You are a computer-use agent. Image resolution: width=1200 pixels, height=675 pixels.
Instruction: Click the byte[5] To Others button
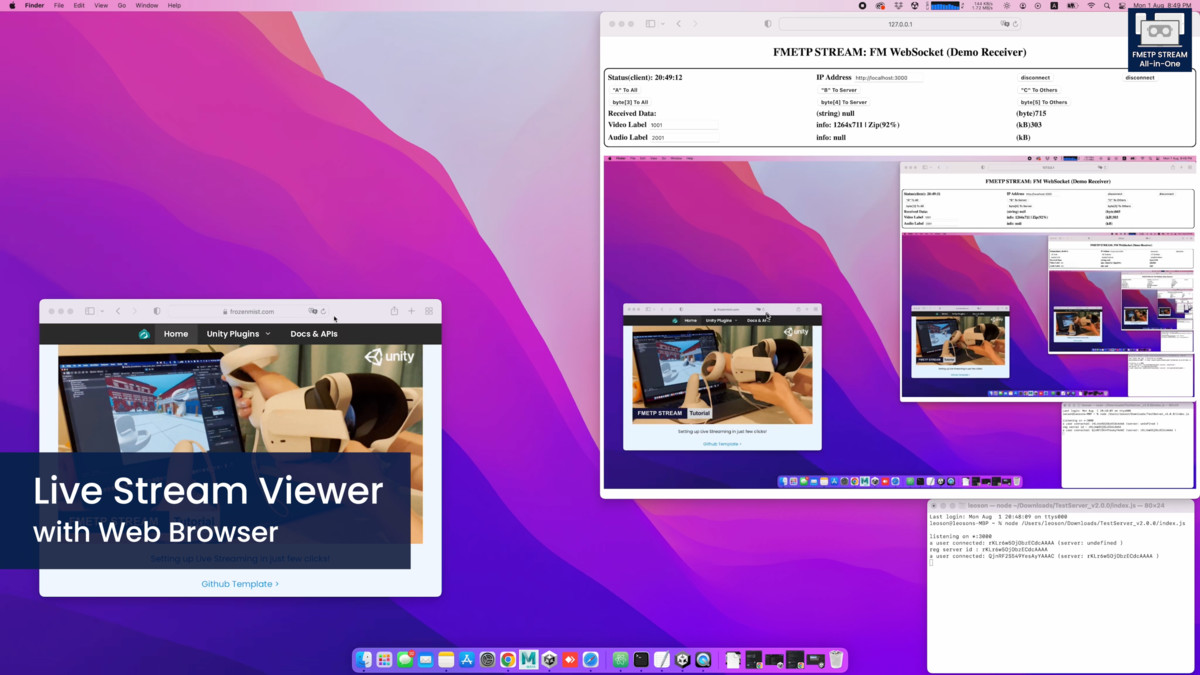(x=1043, y=102)
